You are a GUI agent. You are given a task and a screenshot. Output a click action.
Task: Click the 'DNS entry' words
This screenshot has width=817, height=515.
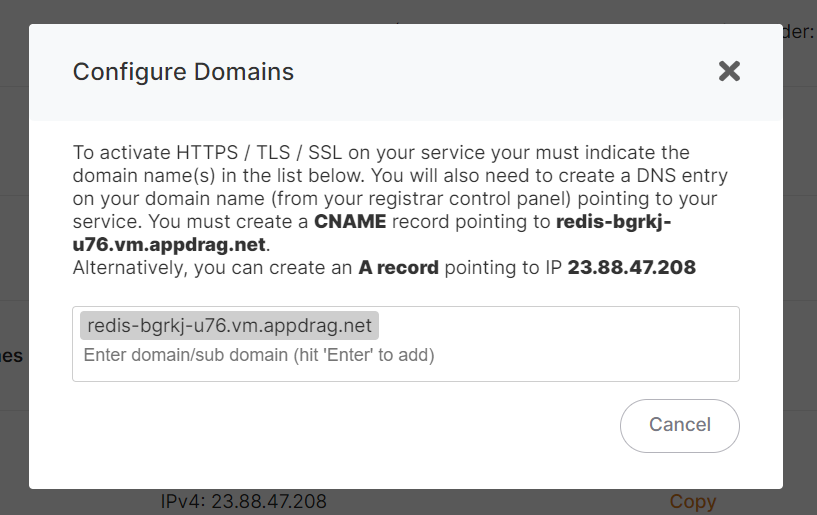click(x=682, y=176)
